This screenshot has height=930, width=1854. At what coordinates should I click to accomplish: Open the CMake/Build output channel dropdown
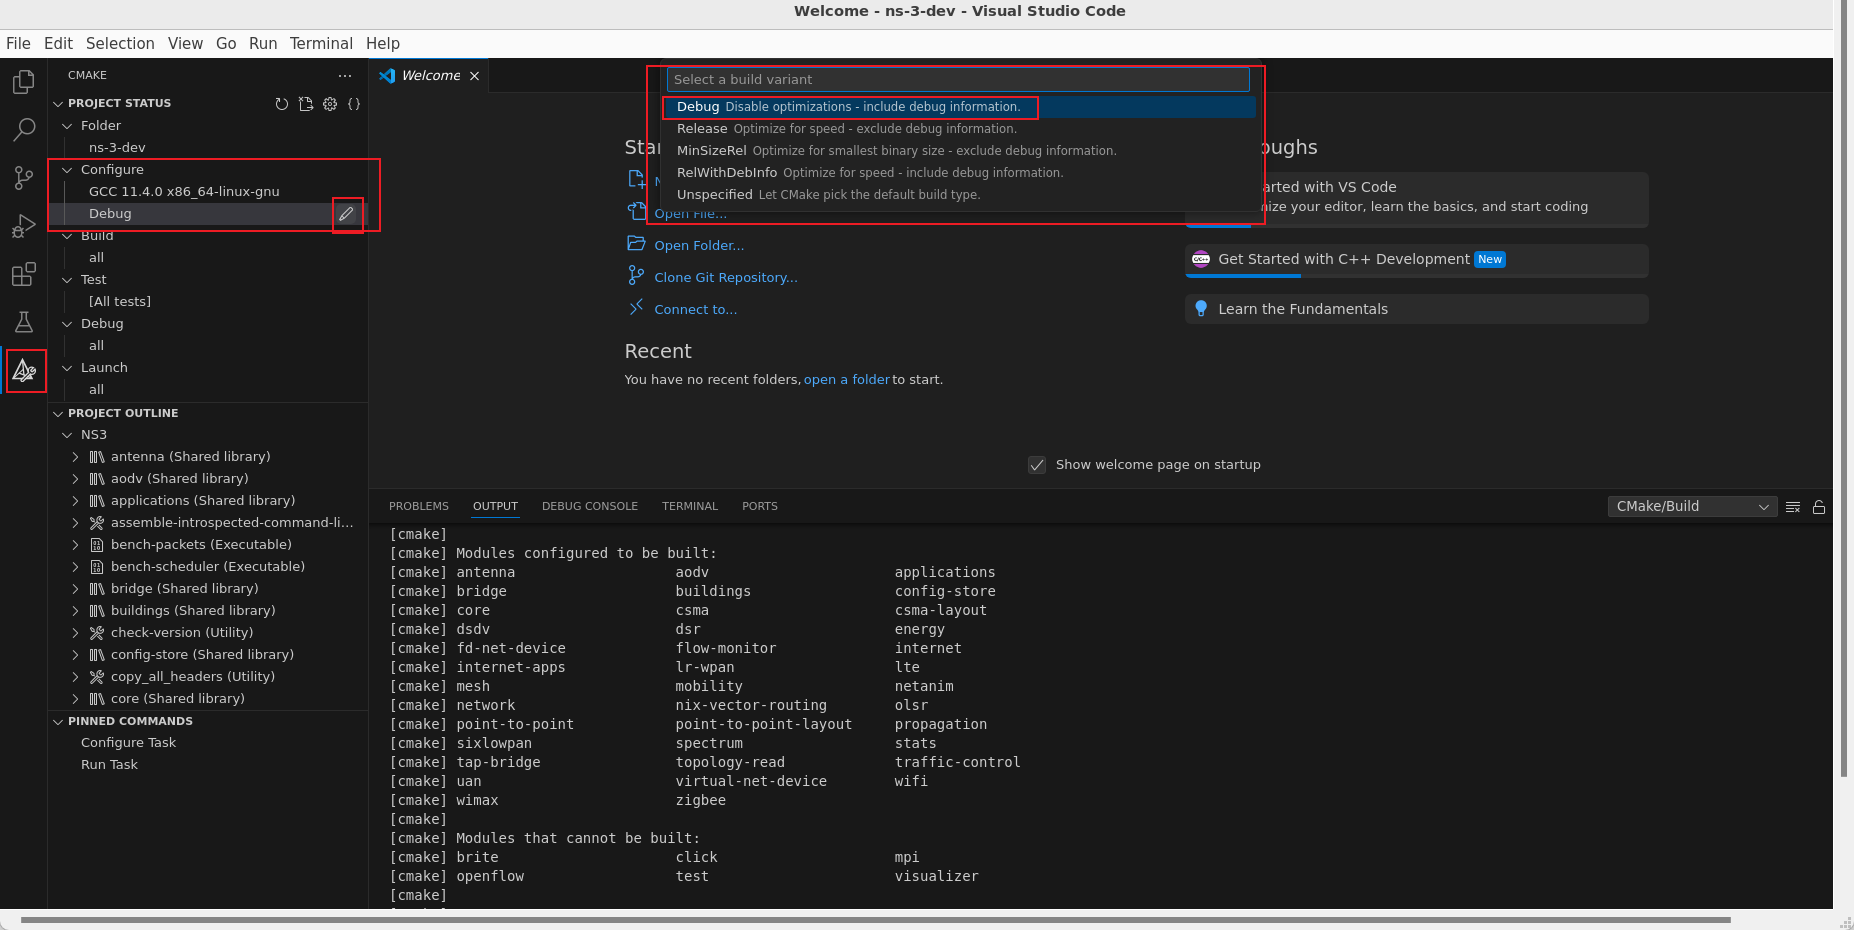tap(1692, 507)
